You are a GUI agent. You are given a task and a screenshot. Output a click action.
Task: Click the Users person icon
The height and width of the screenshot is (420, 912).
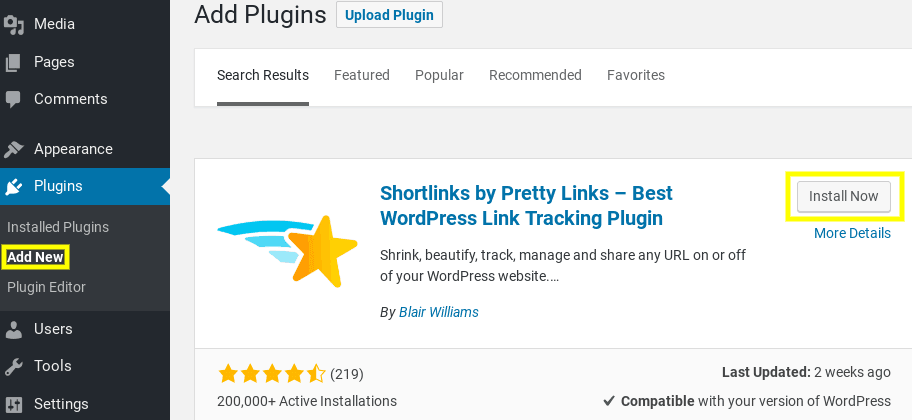pos(13,329)
